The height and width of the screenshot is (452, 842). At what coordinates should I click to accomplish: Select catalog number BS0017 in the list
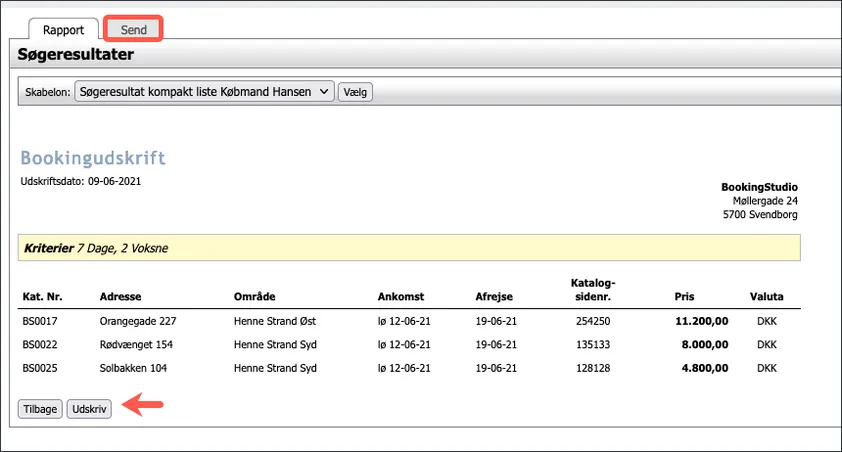coord(39,321)
